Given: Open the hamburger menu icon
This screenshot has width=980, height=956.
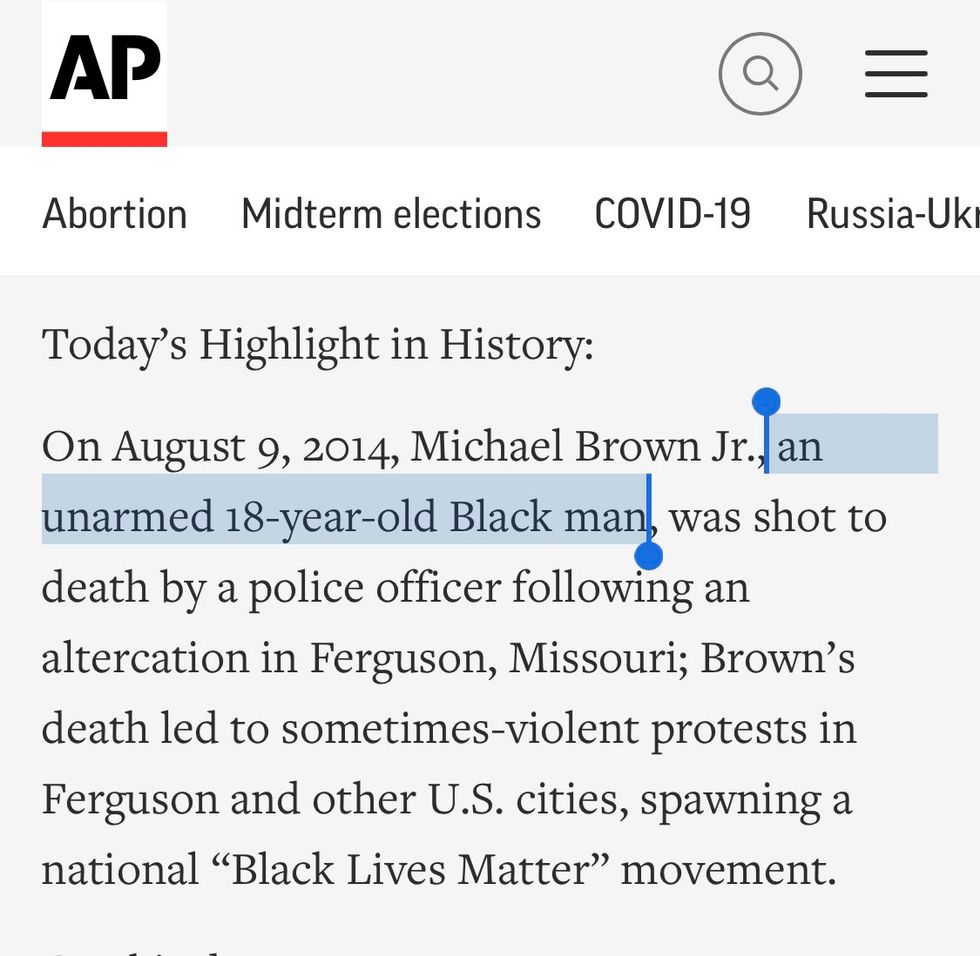Looking at the screenshot, I should pos(896,73).
